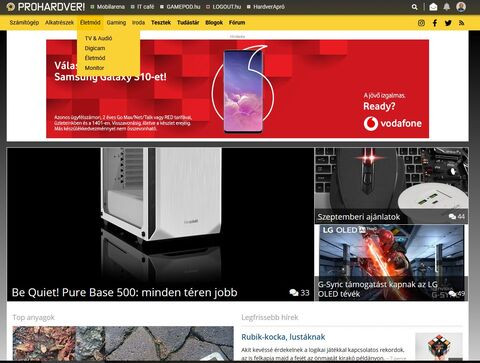Go to HardverApró site
Image resolution: width=480 pixels, height=363 pixels.
pyautogui.click(x=269, y=7)
